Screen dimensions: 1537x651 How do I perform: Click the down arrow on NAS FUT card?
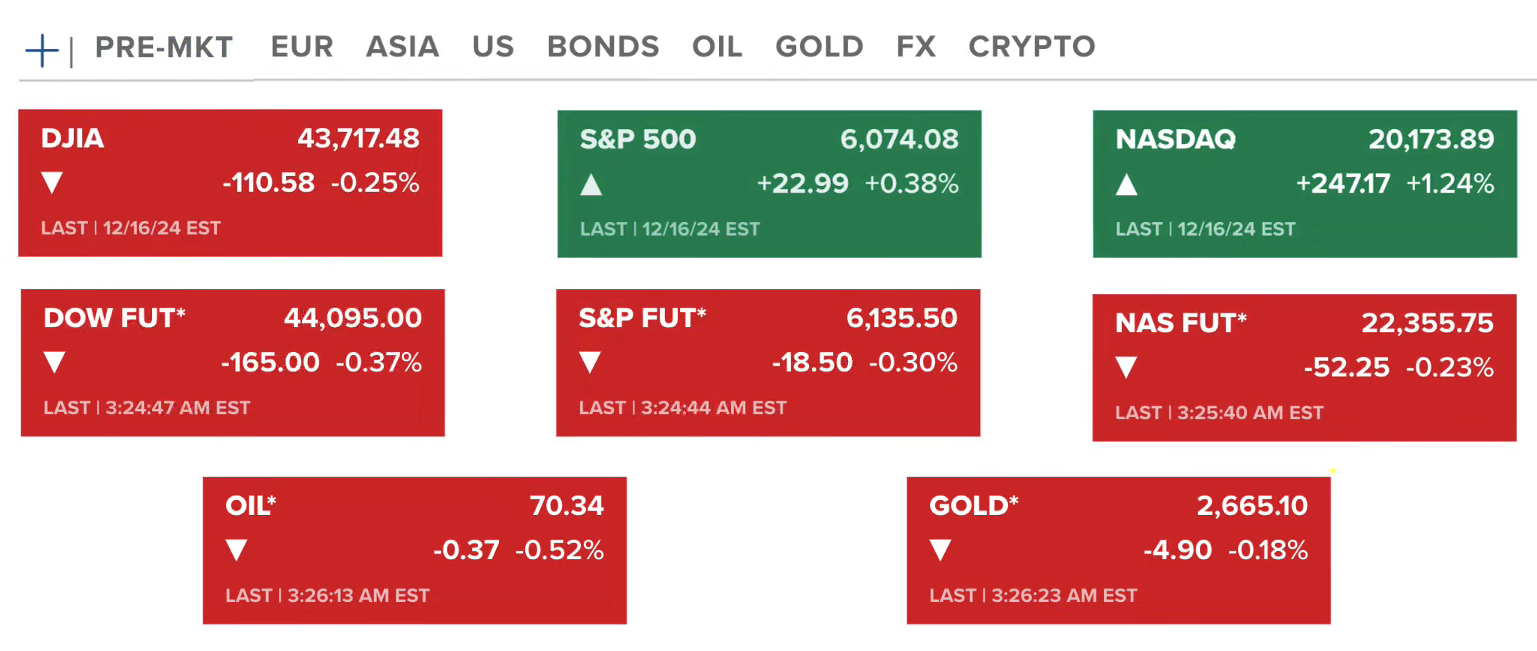click(x=1128, y=367)
